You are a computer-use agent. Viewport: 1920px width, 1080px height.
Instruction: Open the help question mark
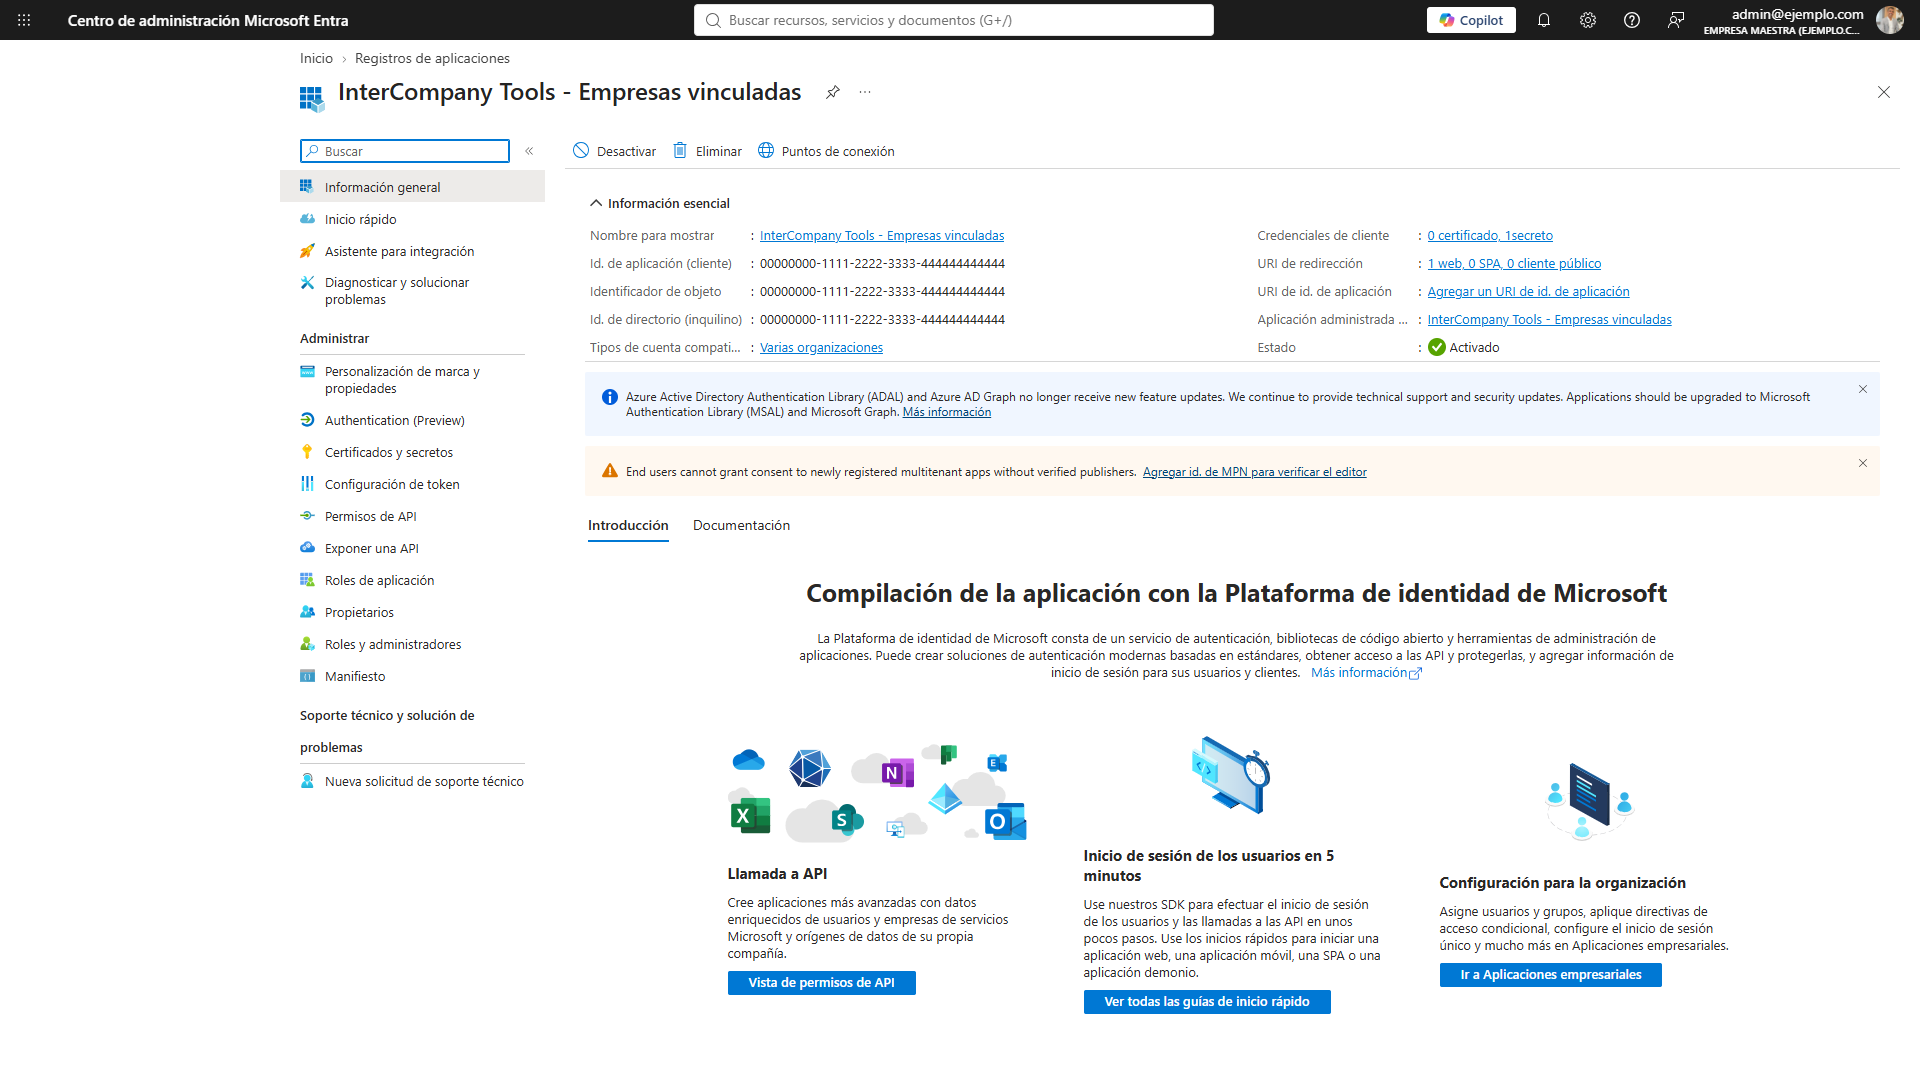[x=1632, y=20]
